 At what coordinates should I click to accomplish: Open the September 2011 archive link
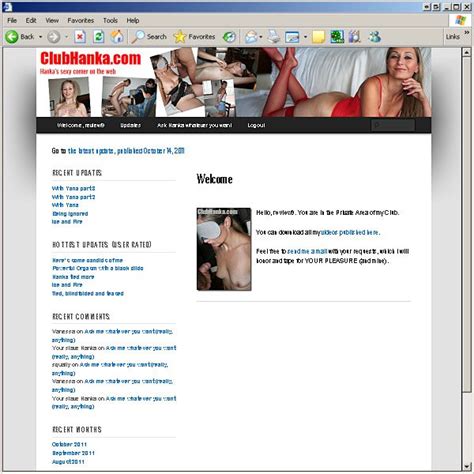pyautogui.click(x=73, y=453)
